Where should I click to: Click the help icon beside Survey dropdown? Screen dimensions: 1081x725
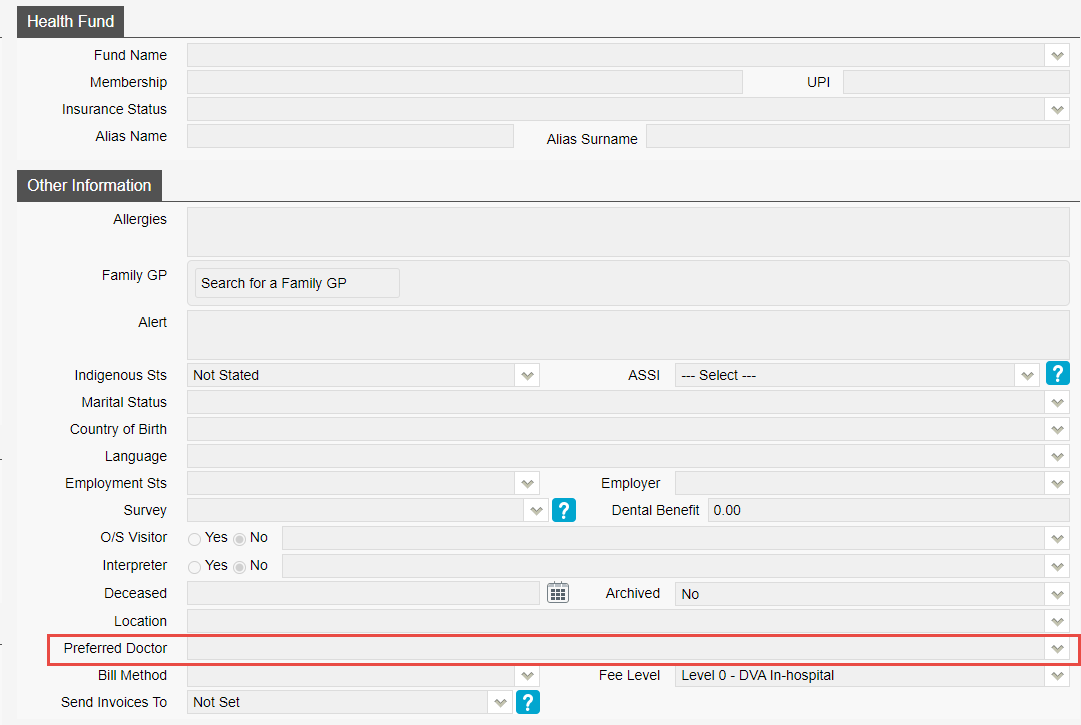[564, 510]
